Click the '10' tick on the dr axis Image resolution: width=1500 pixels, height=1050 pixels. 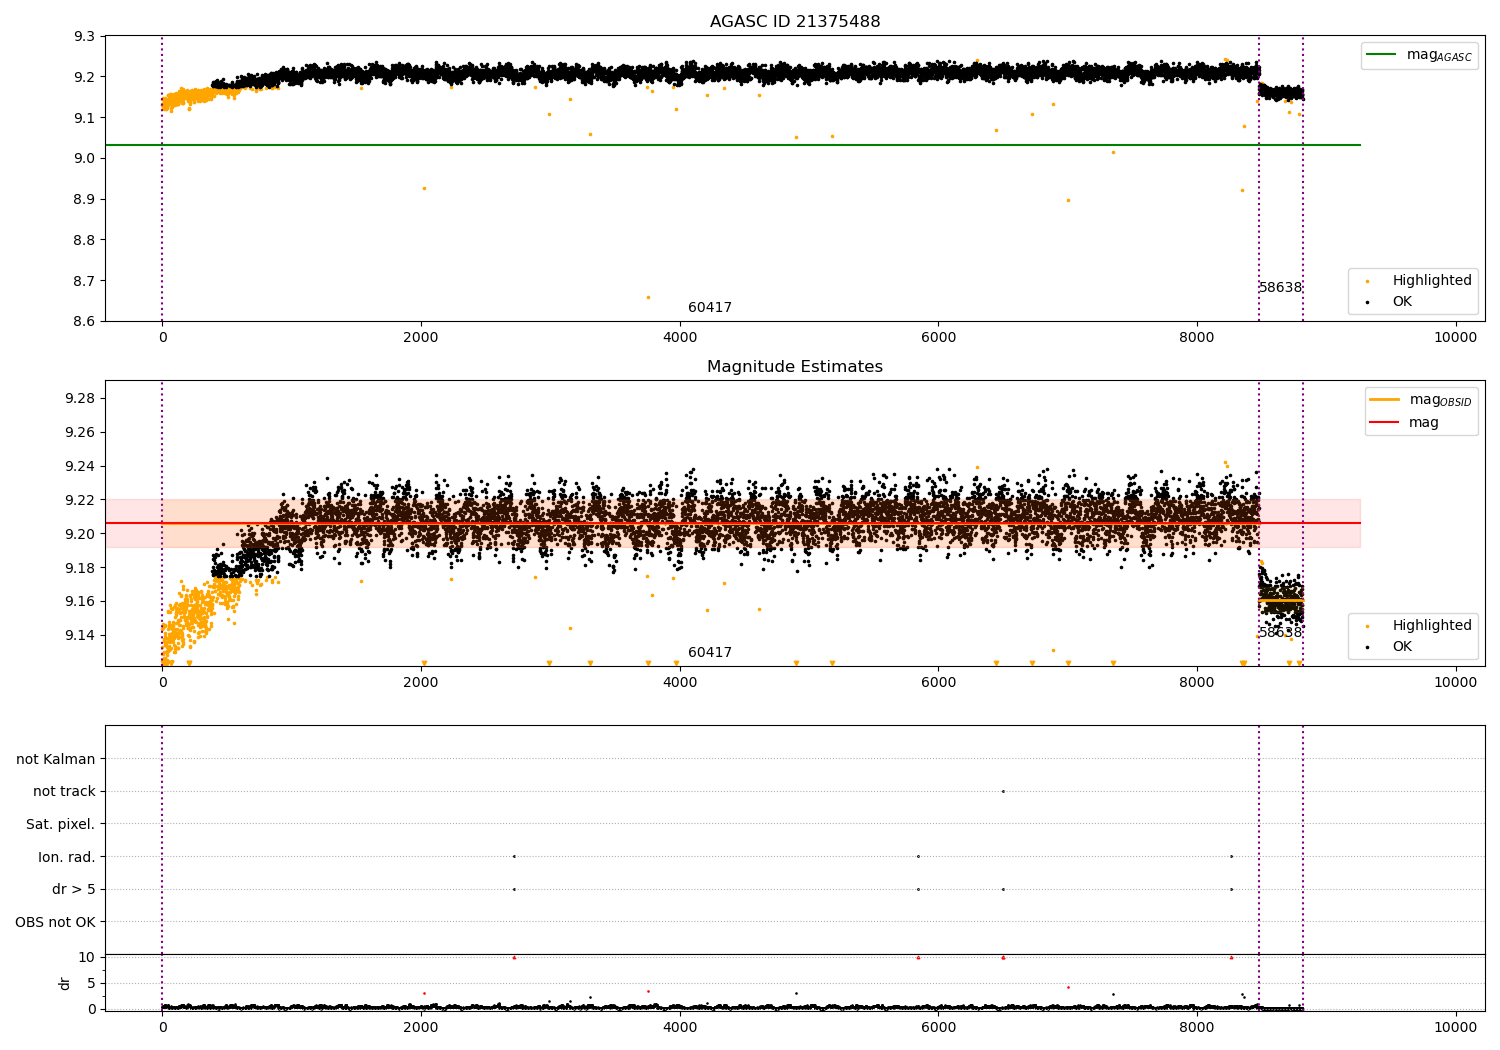(87, 957)
